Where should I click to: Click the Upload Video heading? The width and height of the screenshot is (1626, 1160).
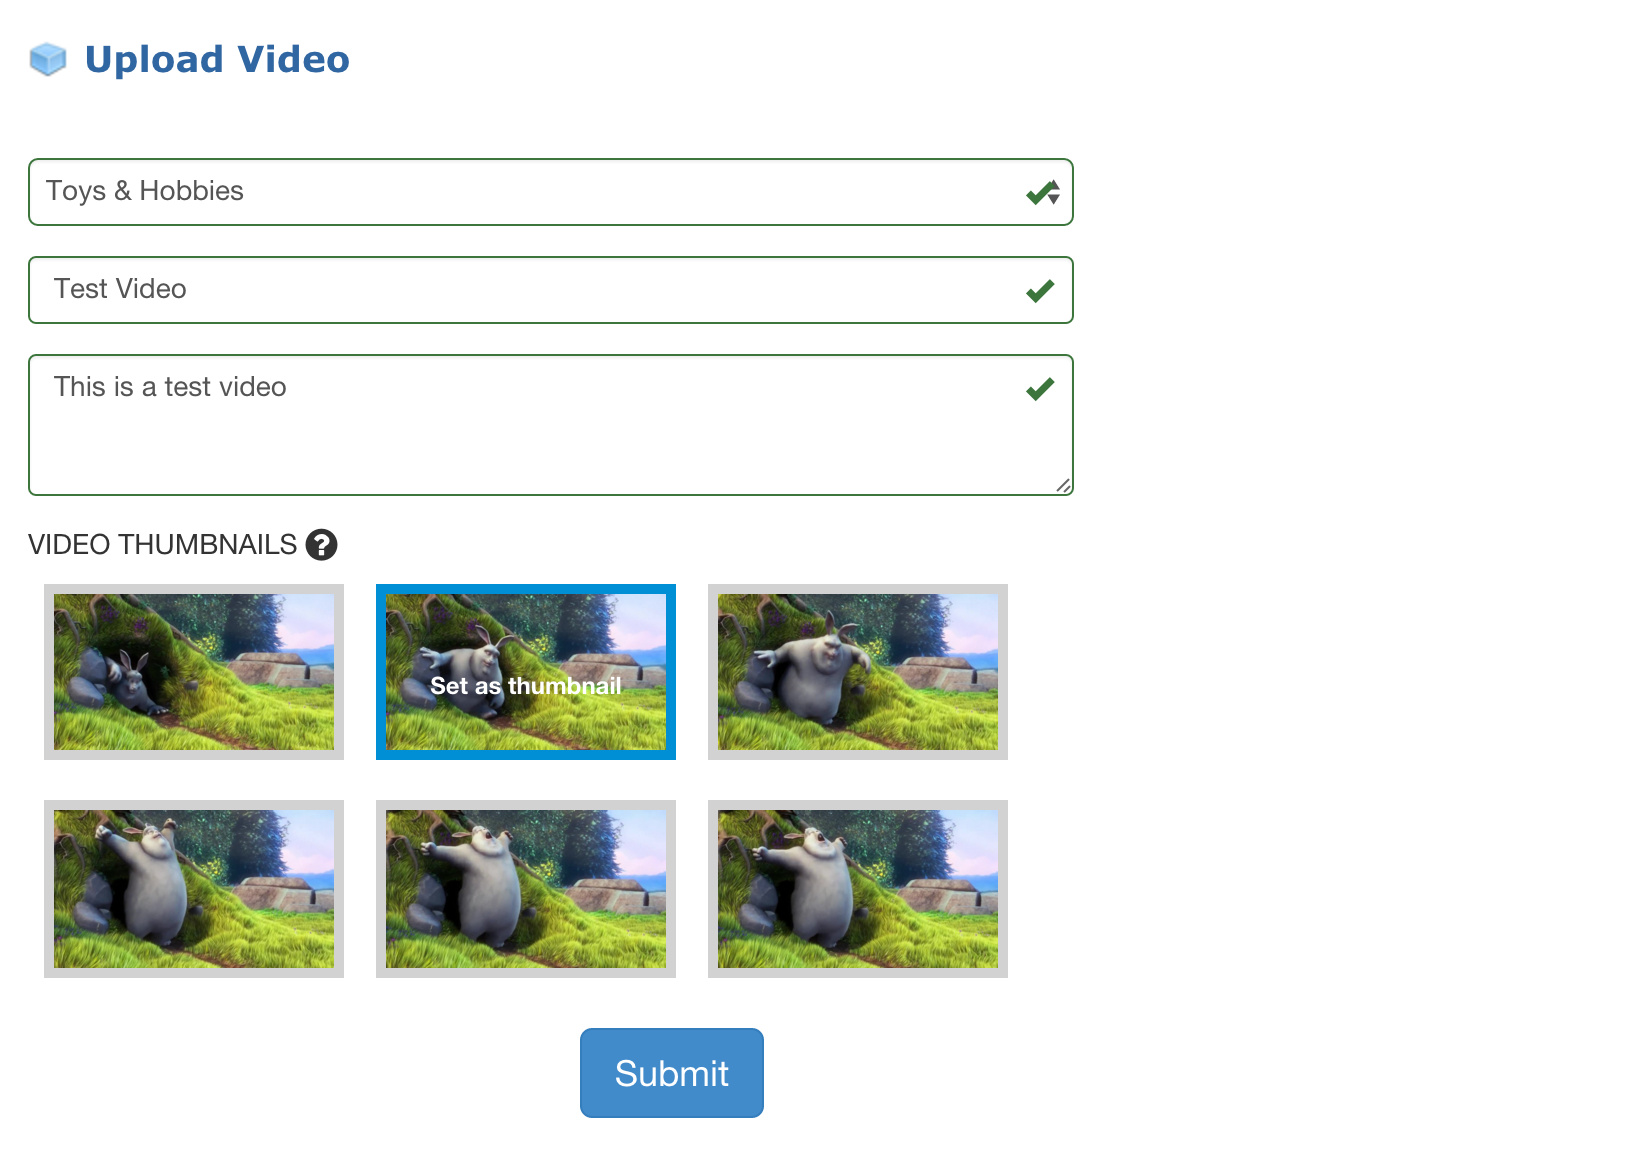pyautogui.click(x=217, y=60)
